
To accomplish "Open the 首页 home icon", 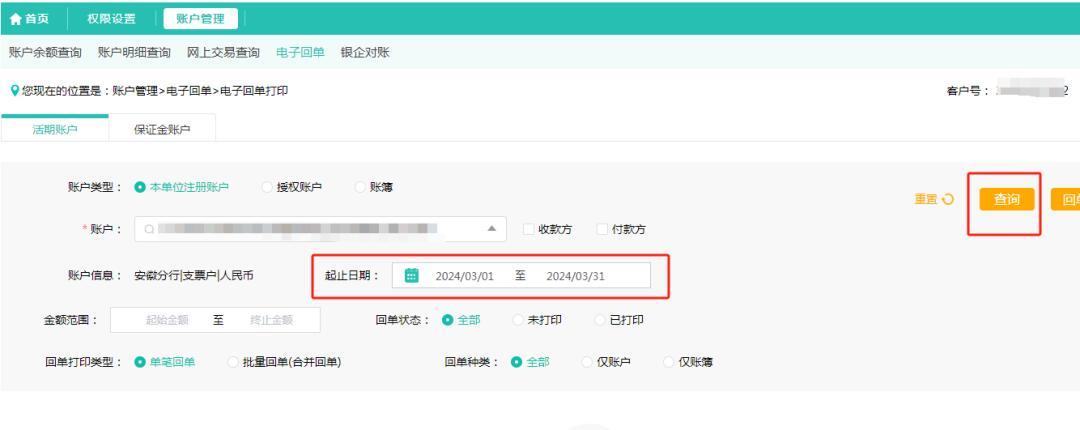I will point(15,19).
